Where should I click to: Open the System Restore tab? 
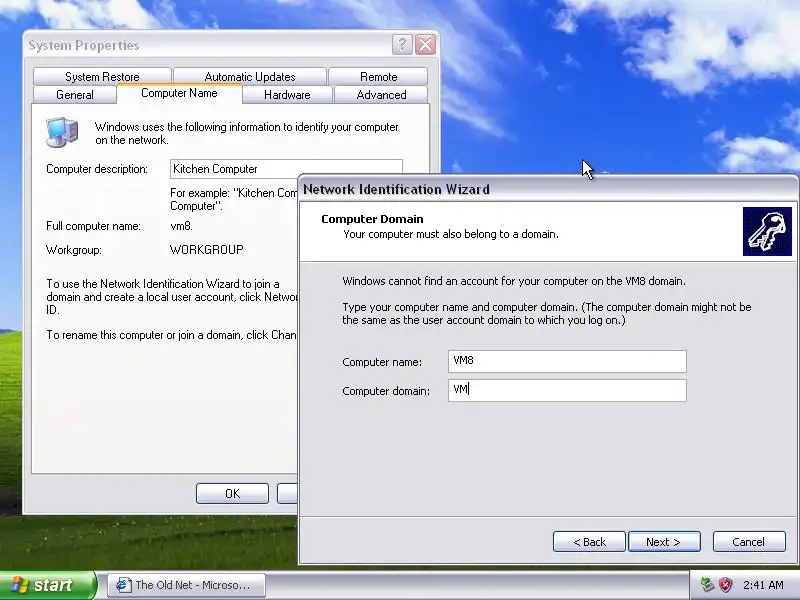click(x=102, y=77)
